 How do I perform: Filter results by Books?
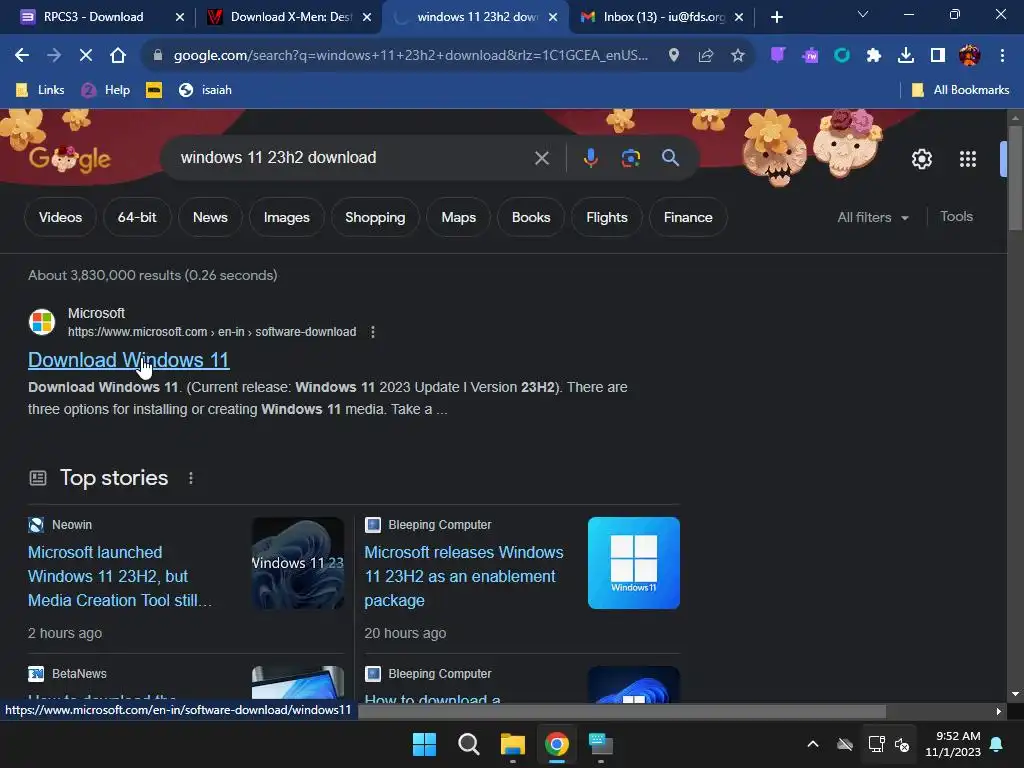531,217
